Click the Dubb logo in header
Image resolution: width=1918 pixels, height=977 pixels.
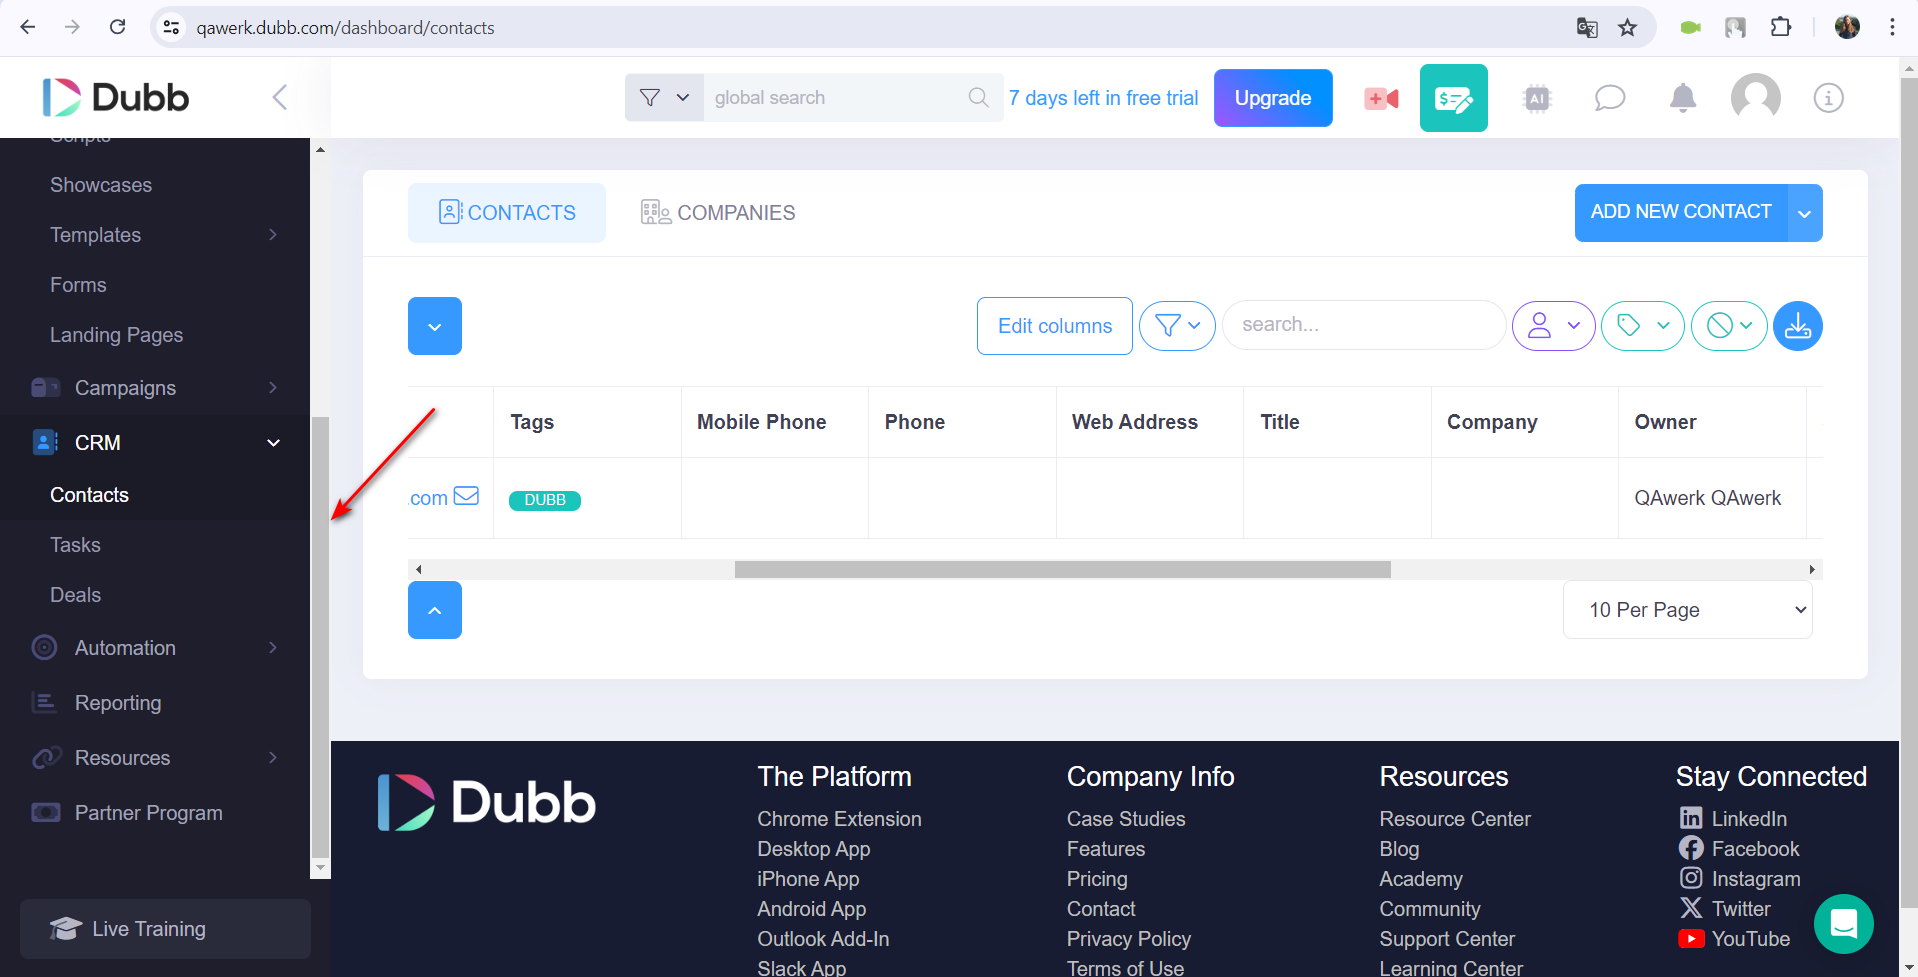[115, 97]
